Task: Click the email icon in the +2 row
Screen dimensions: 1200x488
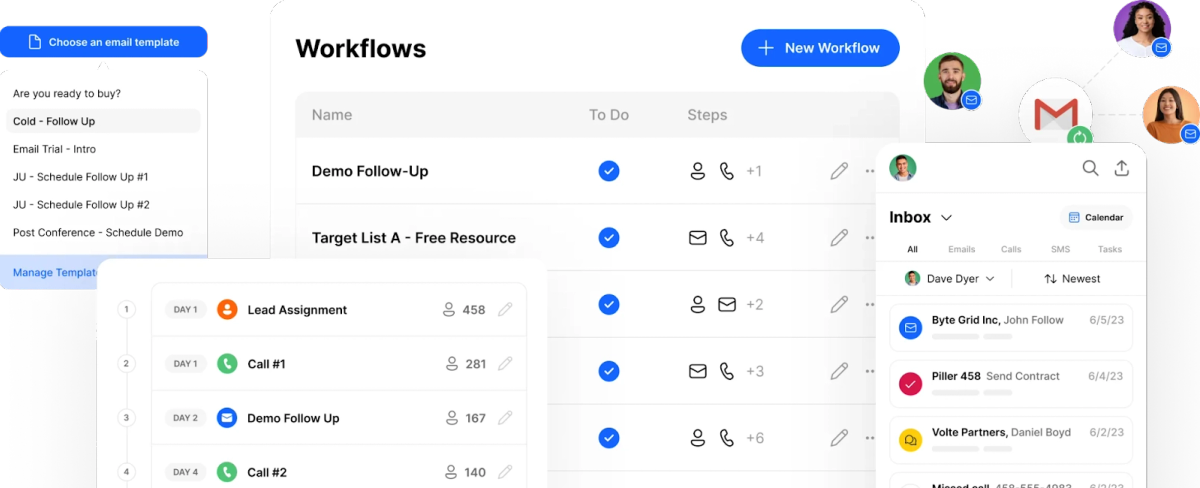Action: click(x=727, y=304)
